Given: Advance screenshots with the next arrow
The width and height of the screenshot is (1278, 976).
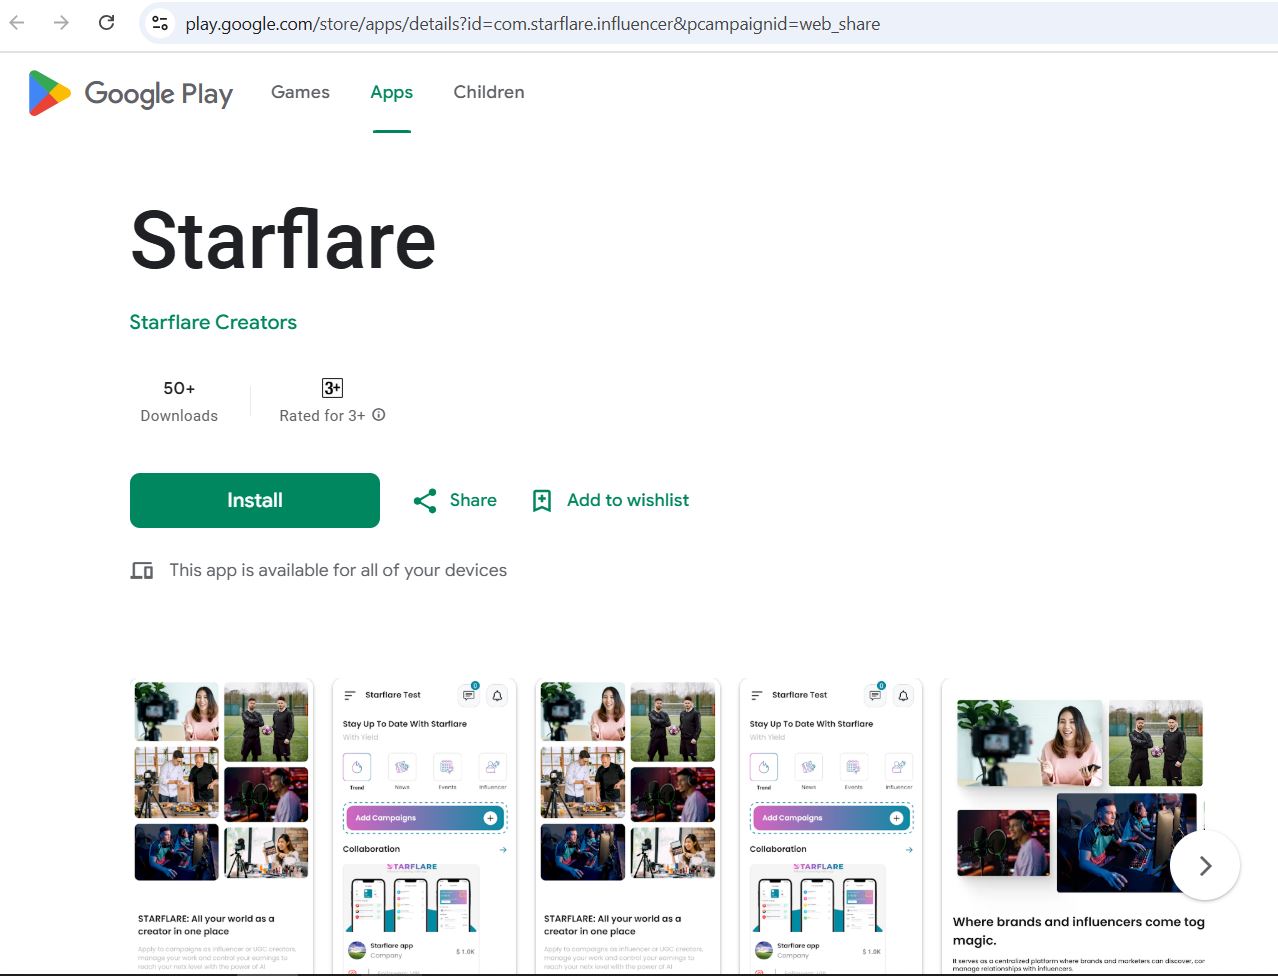Looking at the screenshot, I should coord(1205,866).
